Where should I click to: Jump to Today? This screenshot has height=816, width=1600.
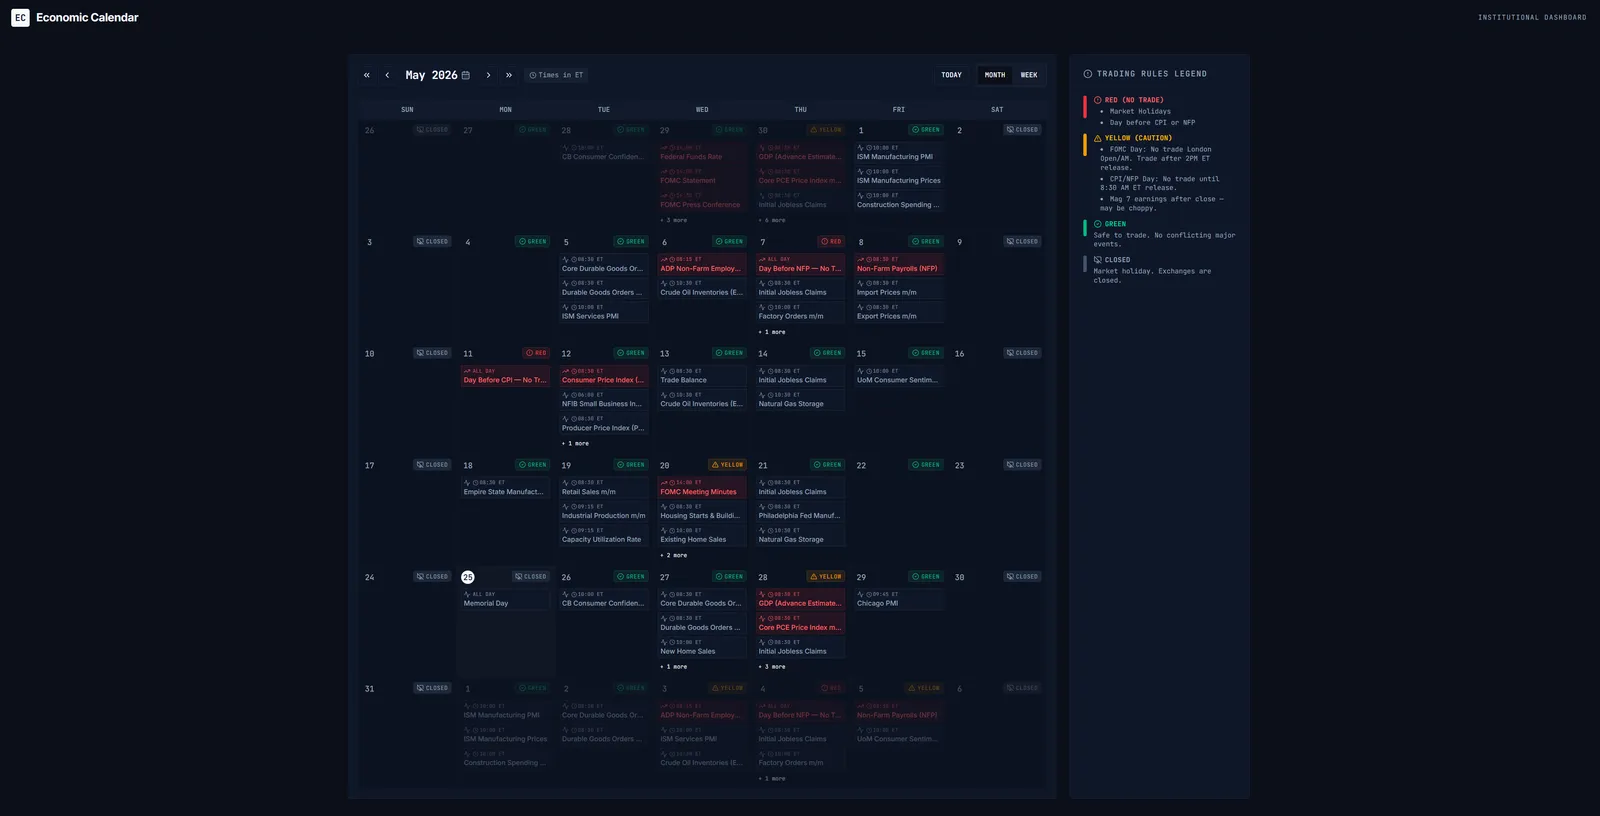(951, 75)
